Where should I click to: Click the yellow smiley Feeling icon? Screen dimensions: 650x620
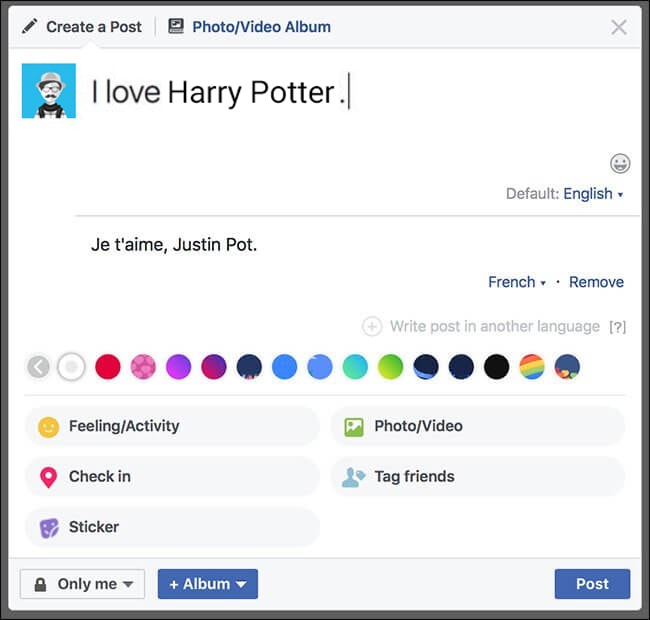[x=49, y=427]
